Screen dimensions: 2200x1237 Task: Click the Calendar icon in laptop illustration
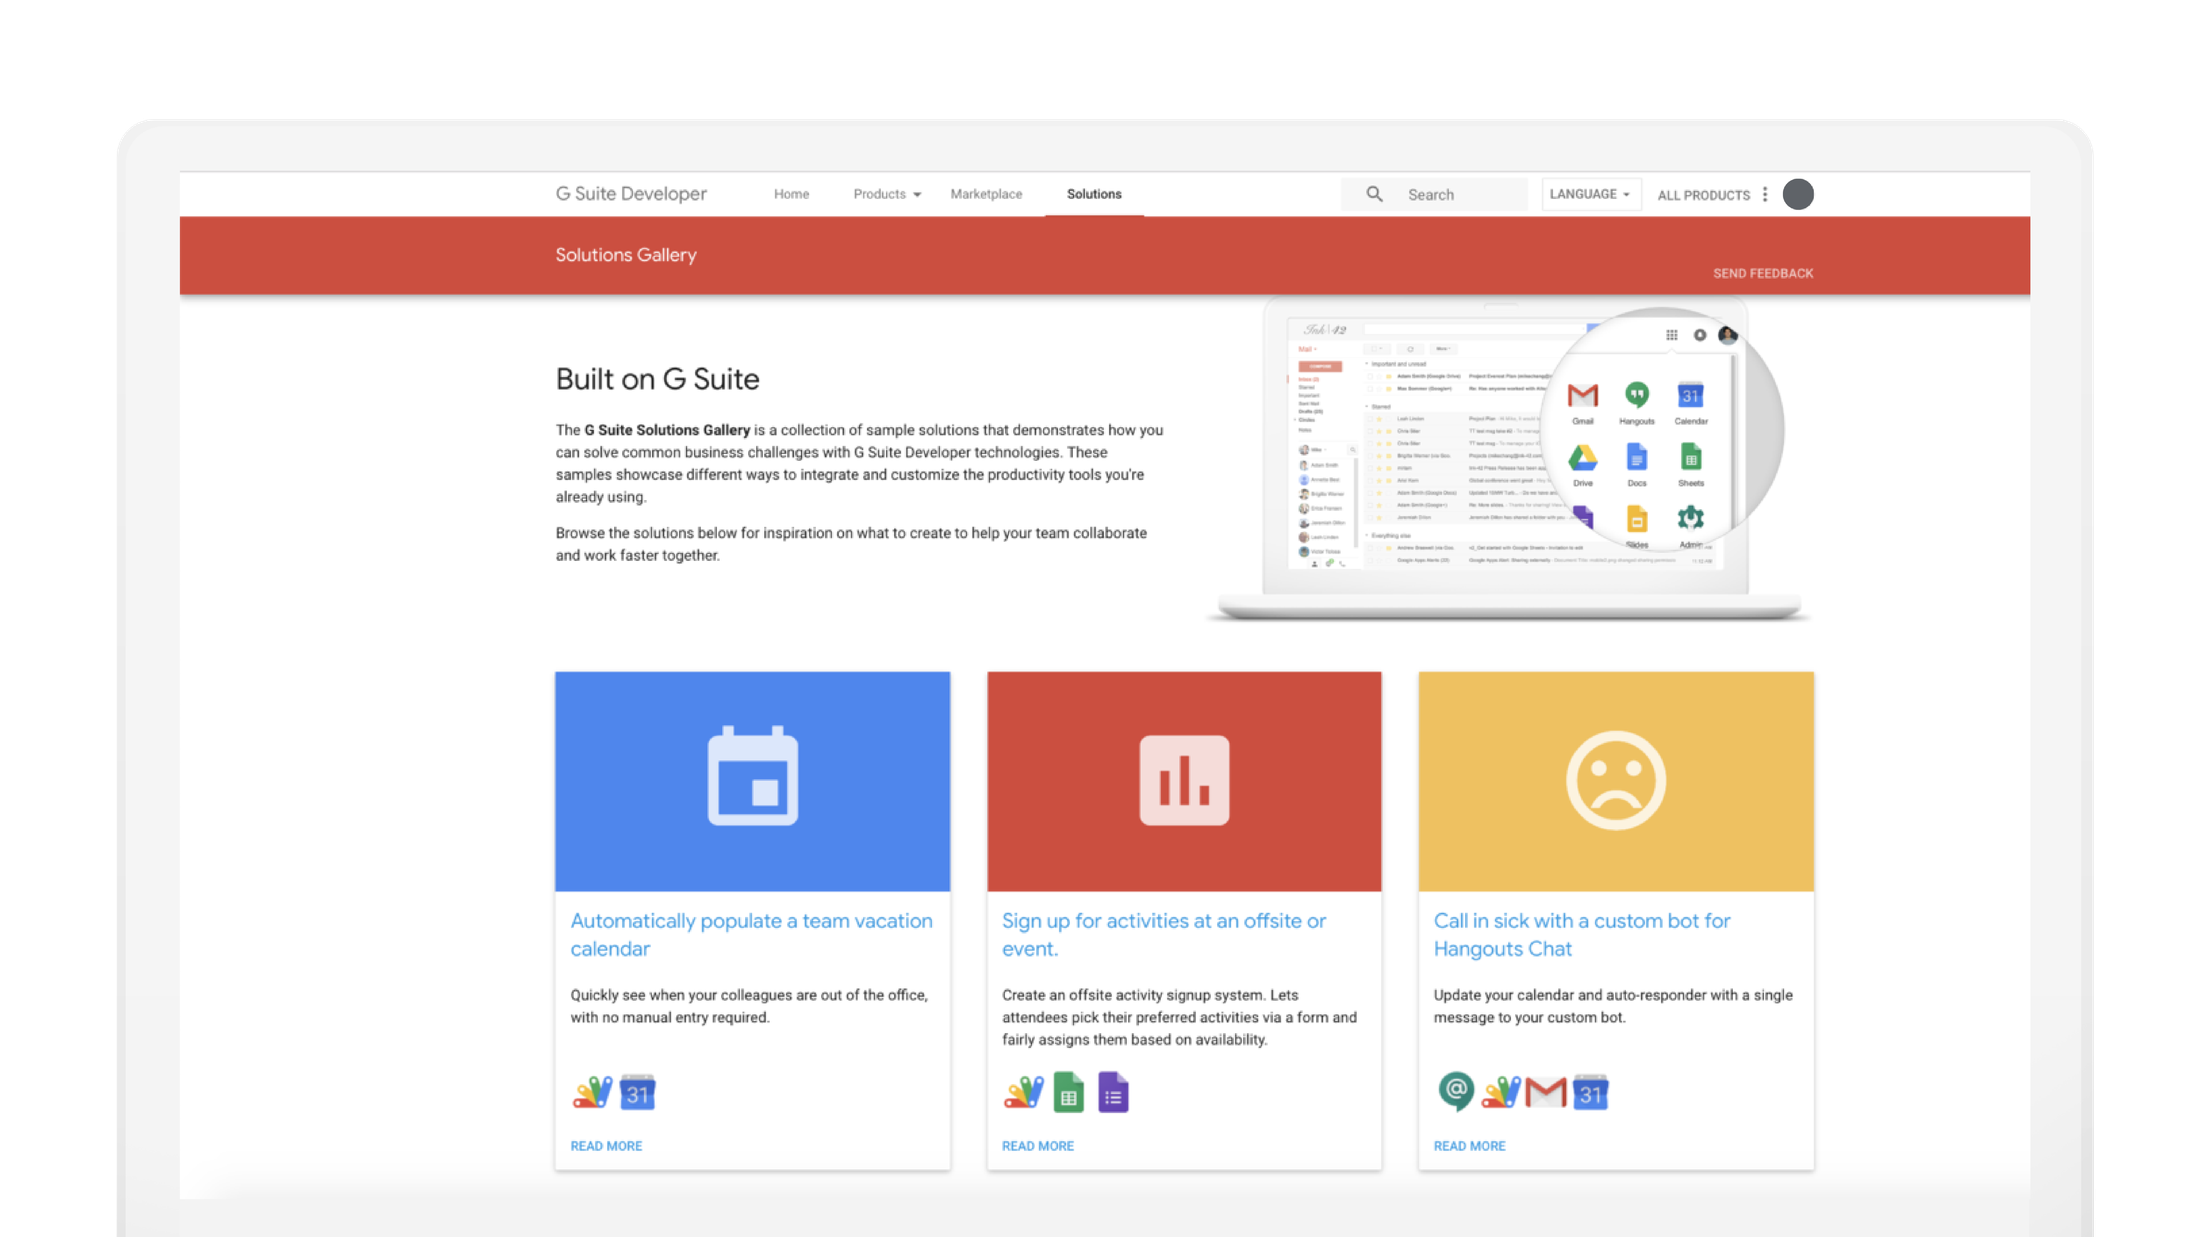(1691, 395)
